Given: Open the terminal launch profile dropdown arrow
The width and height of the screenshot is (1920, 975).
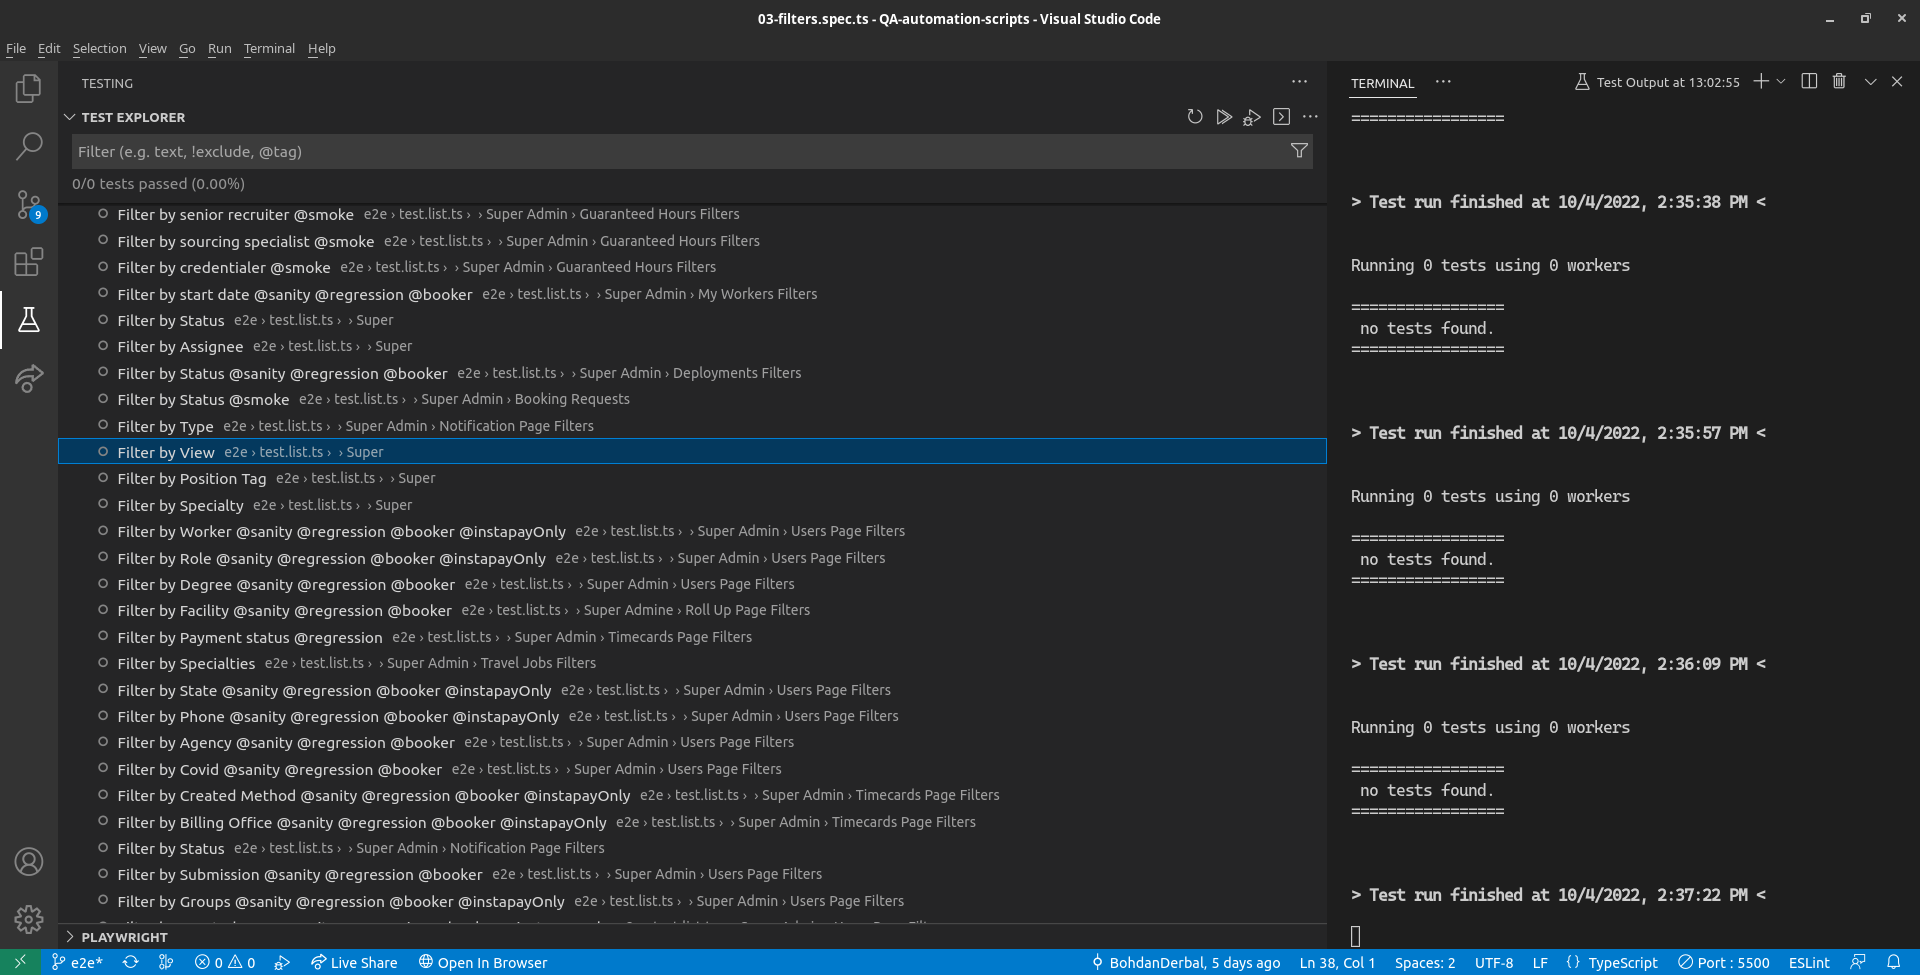Looking at the screenshot, I should [1781, 82].
